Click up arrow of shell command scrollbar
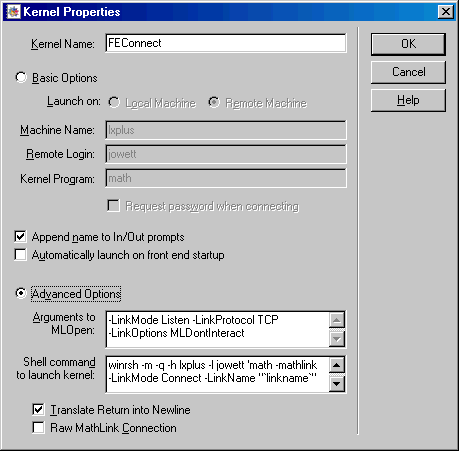 pos(337,365)
